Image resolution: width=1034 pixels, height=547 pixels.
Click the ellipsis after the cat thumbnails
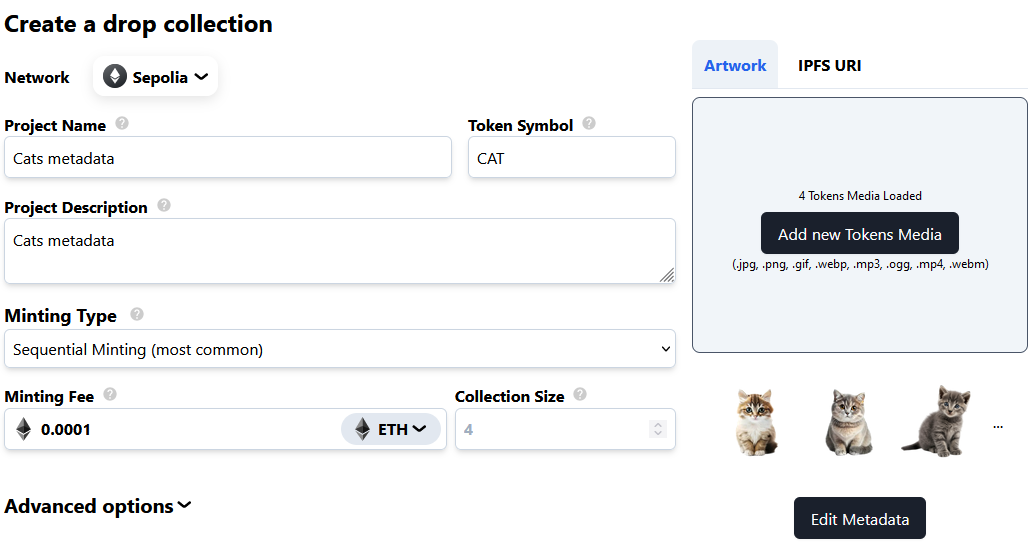coord(997,427)
